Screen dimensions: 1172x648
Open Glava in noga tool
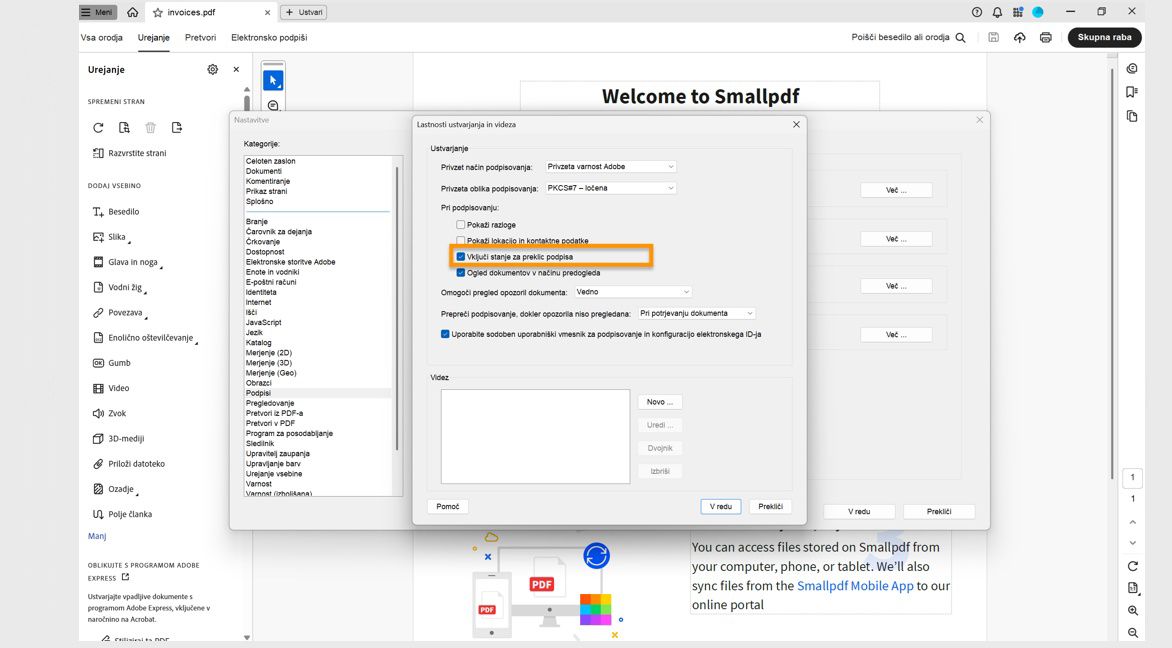tap(125, 262)
